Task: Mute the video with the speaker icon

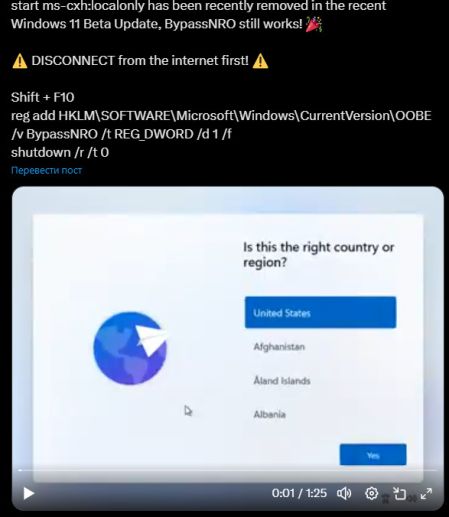Action: (x=344, y=493)
